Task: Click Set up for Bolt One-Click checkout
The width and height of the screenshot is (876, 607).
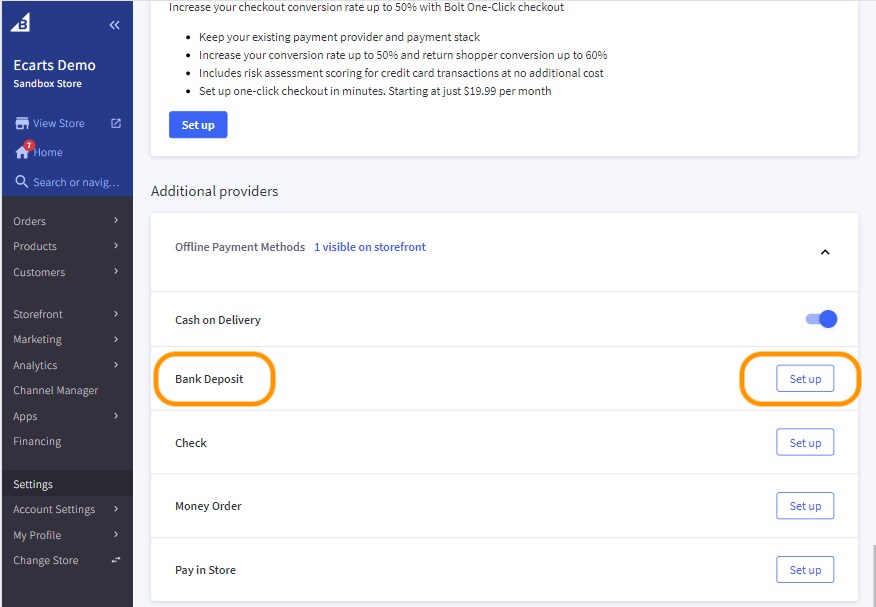Action: click(198, 124)
